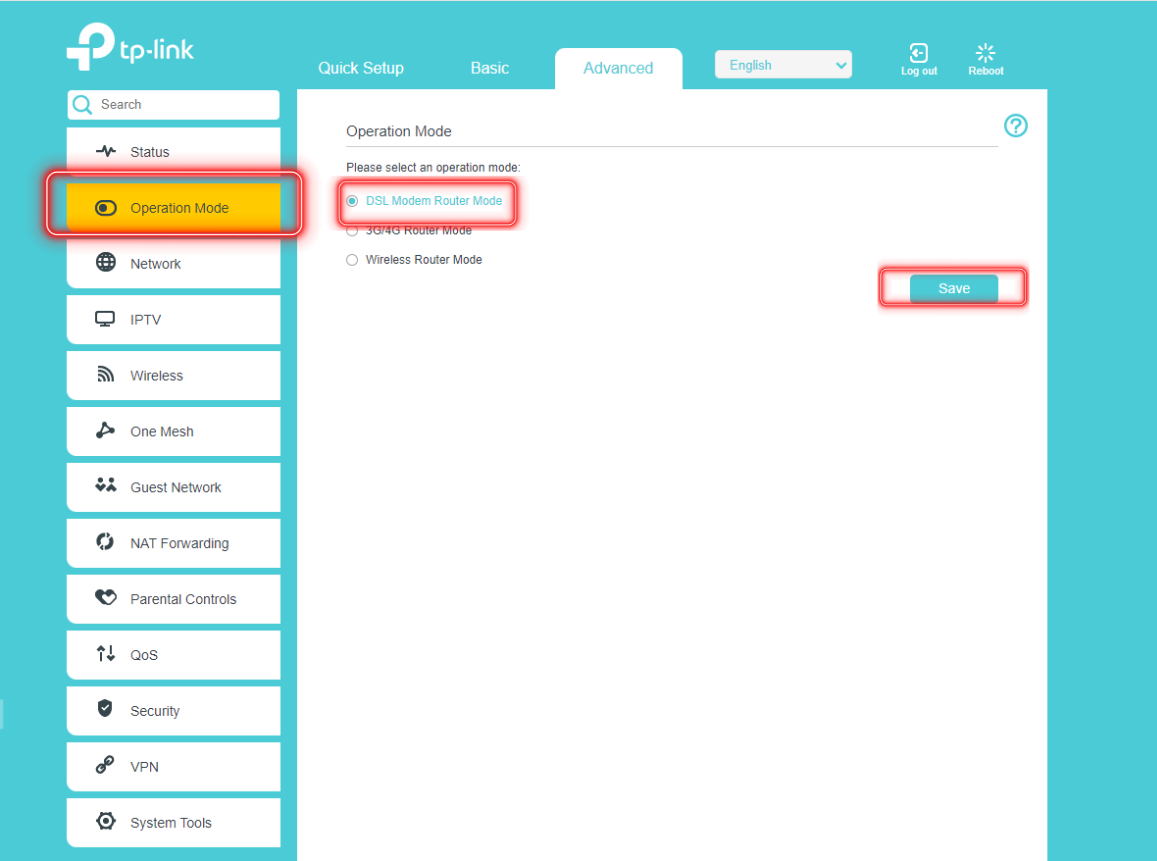Viewport: 1157px width, 861px height.
Task: Click the Network globe icon
Action: tap(106, 263)
